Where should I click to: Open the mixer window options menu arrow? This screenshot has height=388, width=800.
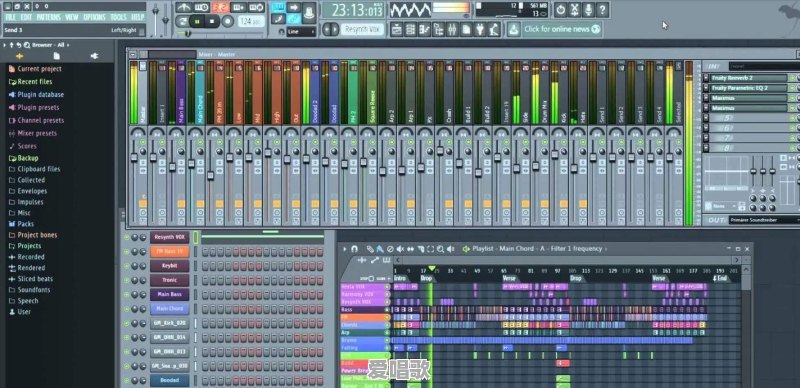point(133,54)
